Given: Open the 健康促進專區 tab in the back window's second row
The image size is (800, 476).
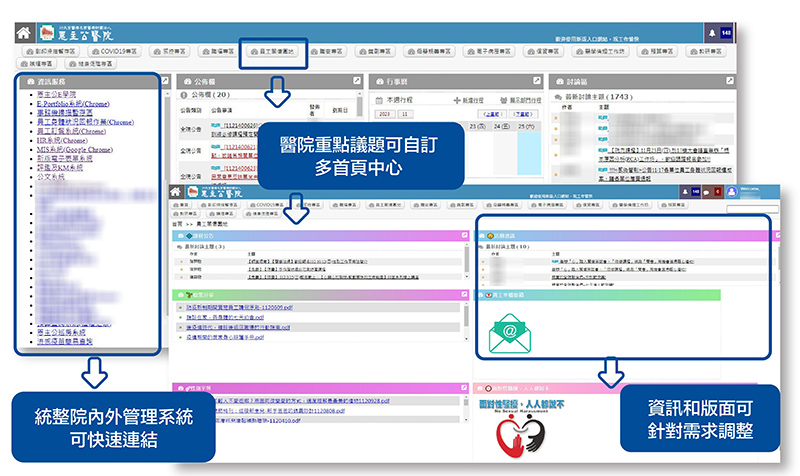Looking at the screenshot, I should (x=91, y=64).
